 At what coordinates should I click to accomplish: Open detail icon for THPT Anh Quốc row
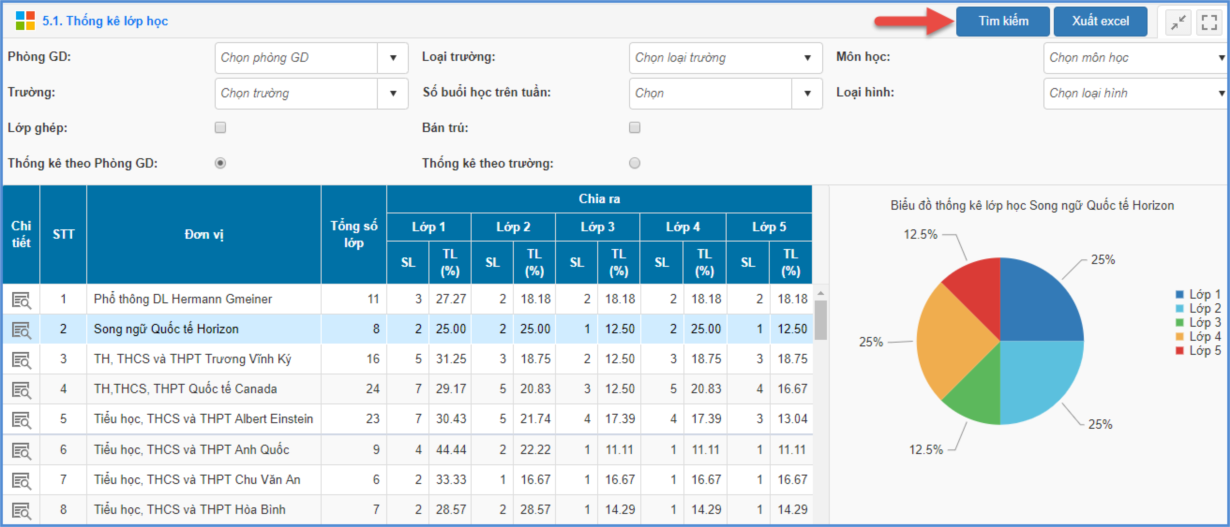pos(21,450)
